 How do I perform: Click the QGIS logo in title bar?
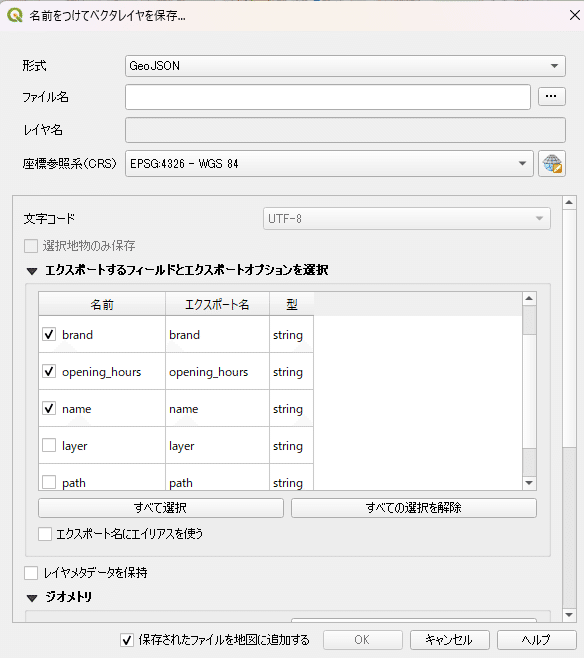click(15, 16)
